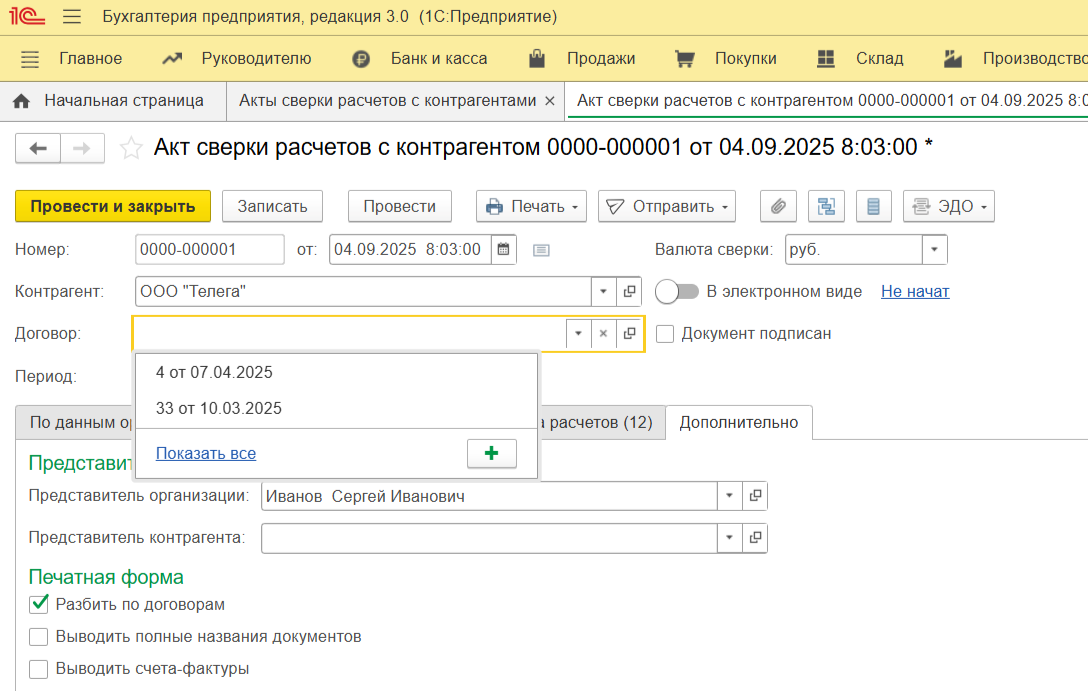Screen dimensions: 1088x691
Task: Click the accounting entries list icon
Action: coord(873,207)
